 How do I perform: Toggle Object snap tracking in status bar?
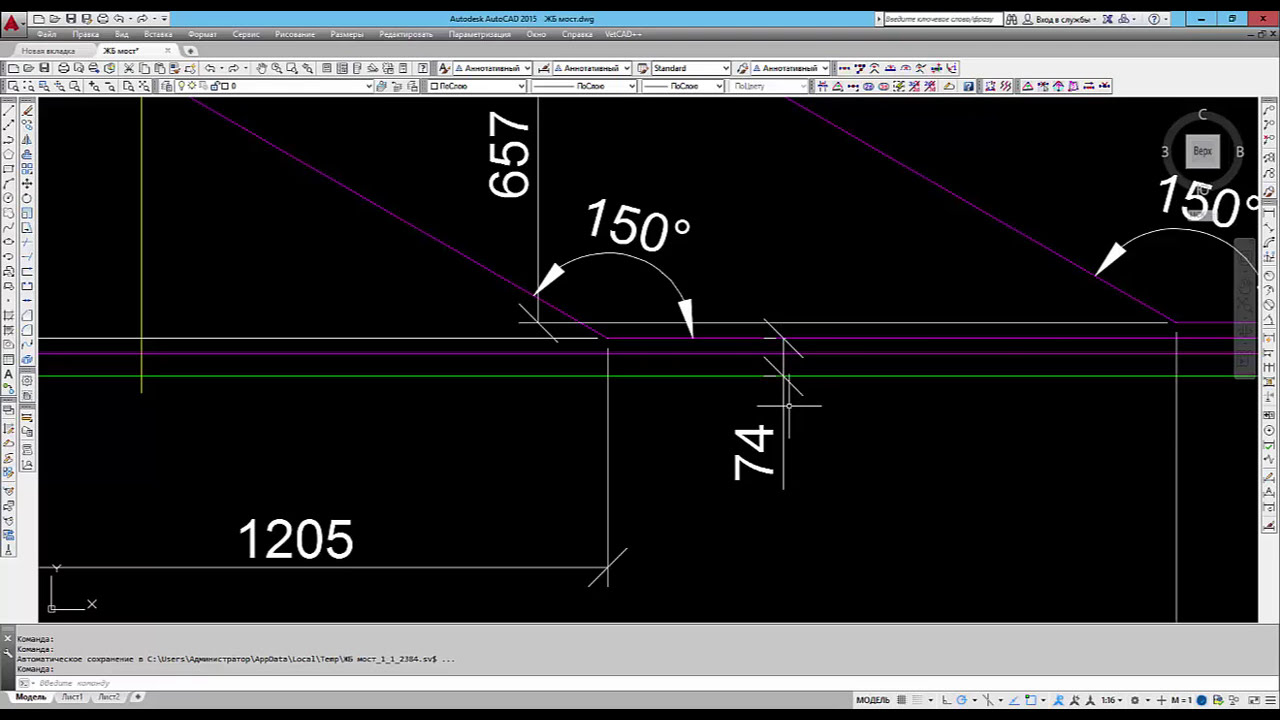coord(1014,700)
